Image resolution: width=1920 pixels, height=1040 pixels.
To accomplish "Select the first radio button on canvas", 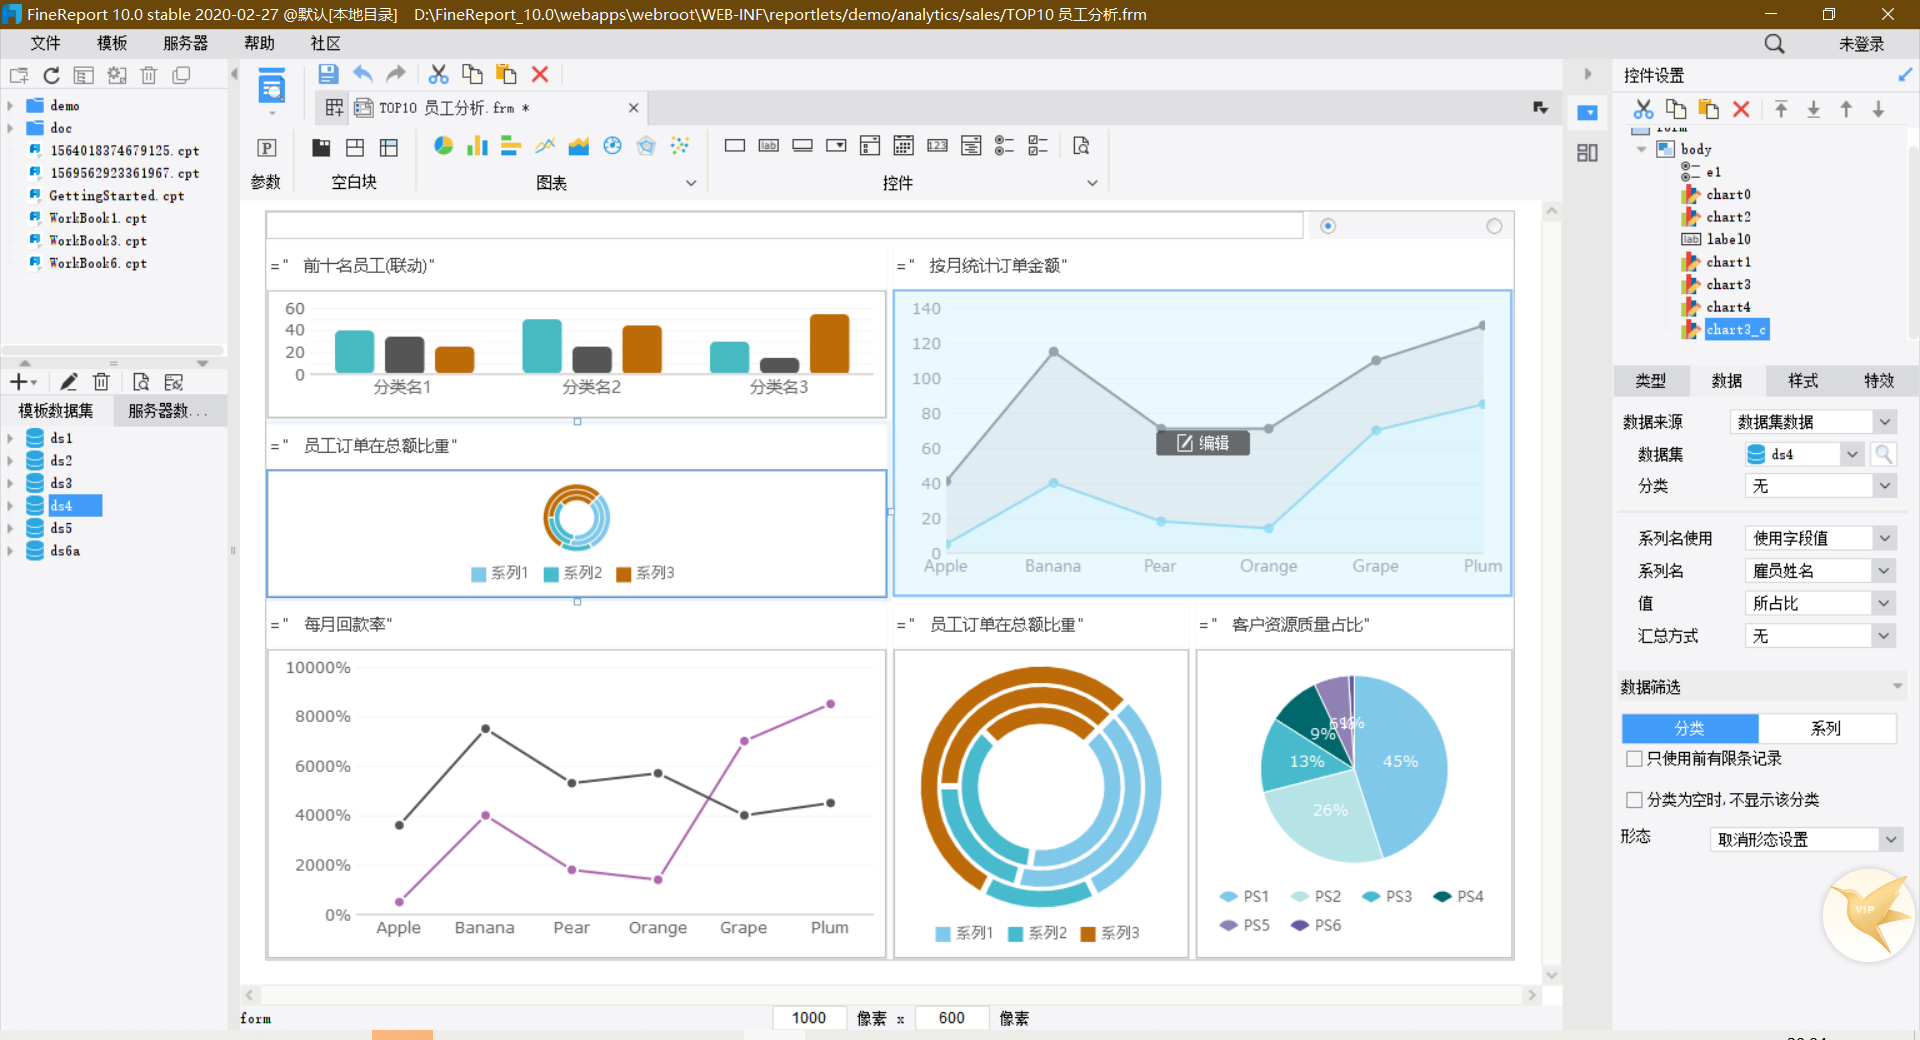I will point(1328,226).
